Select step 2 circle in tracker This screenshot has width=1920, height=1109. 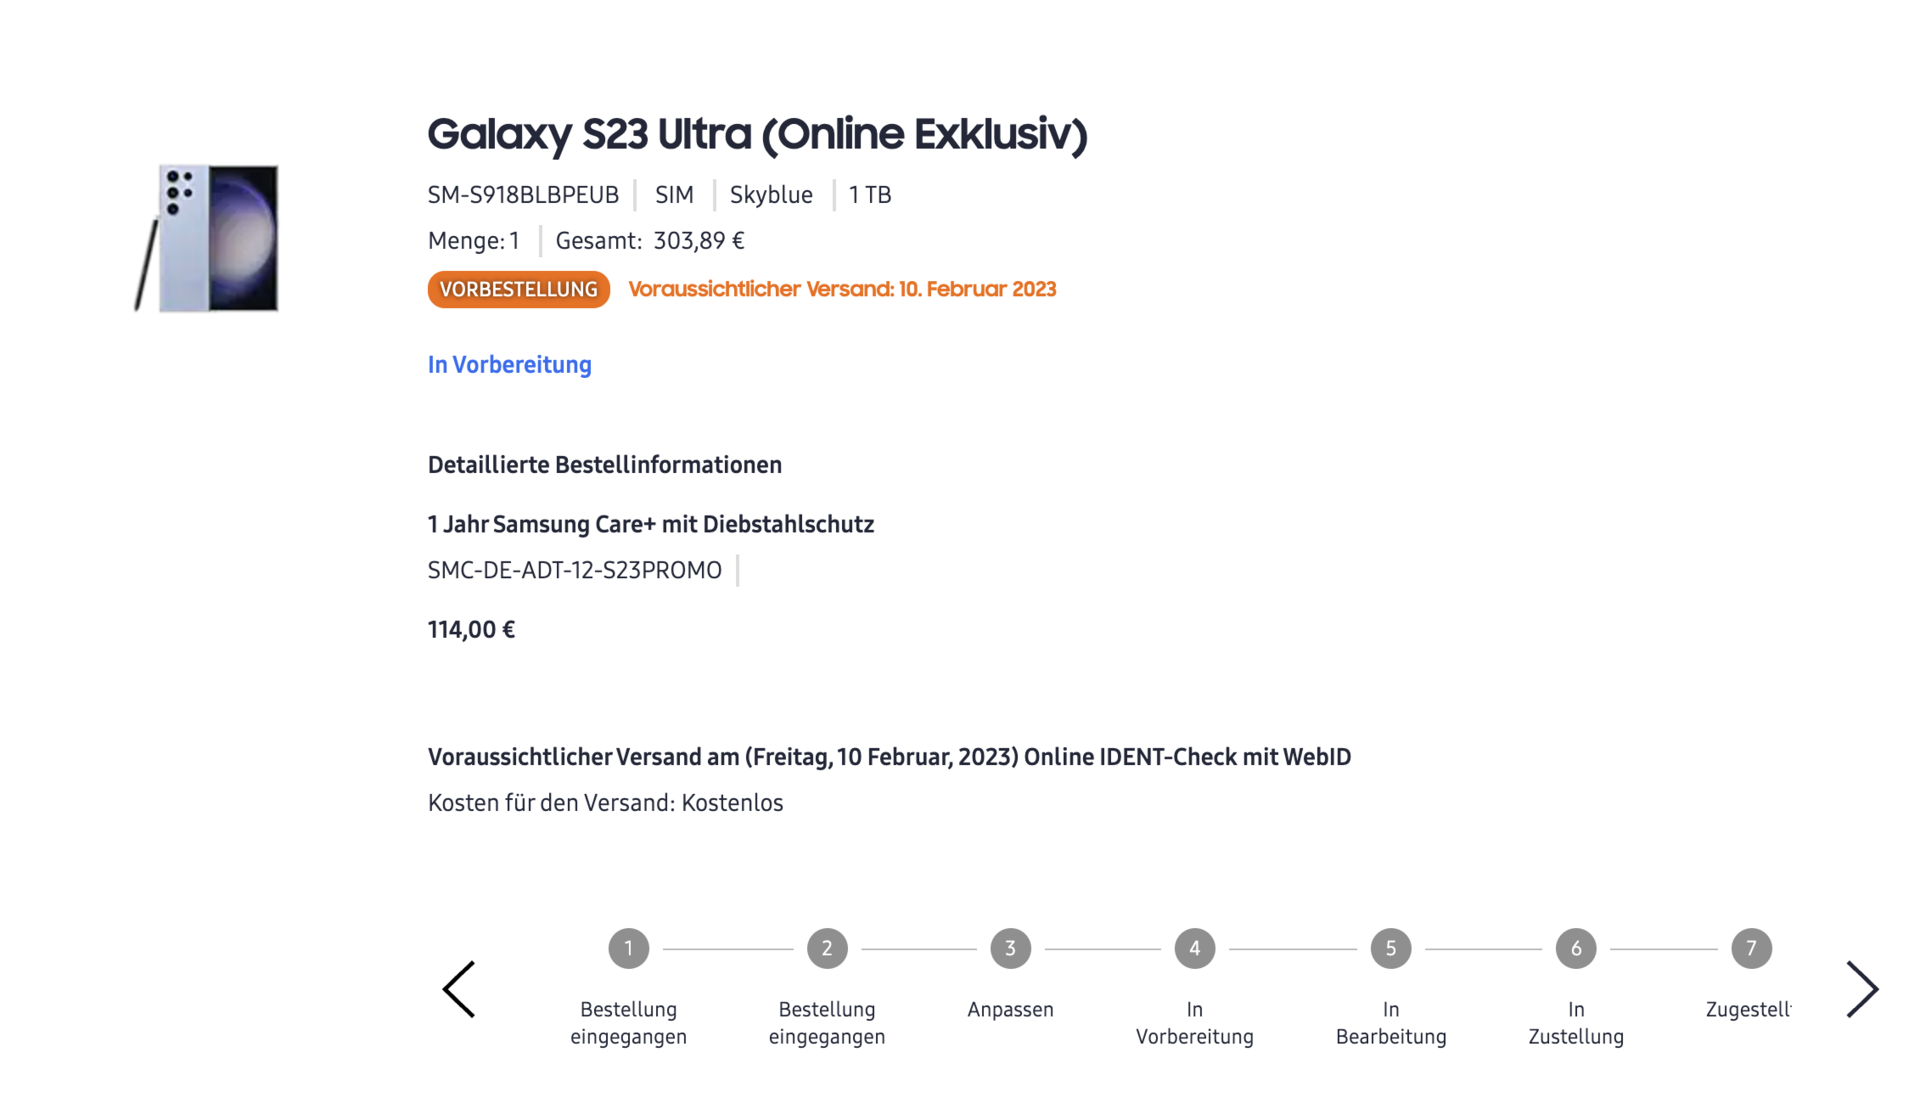point(827,948)
